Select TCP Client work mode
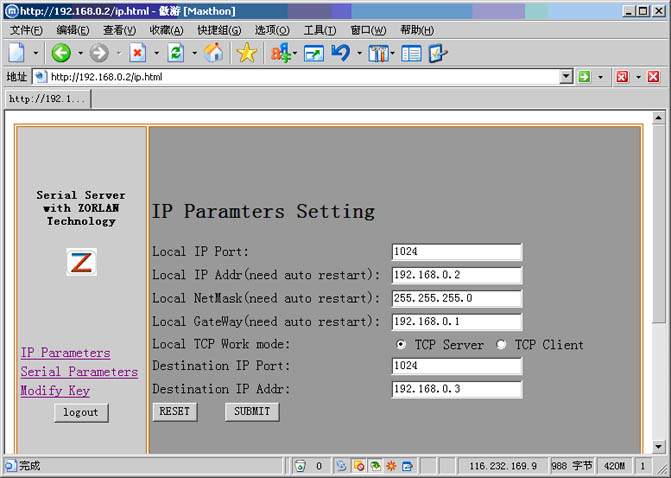Viewport: 671px width, 478px height. tap(501, 345)
